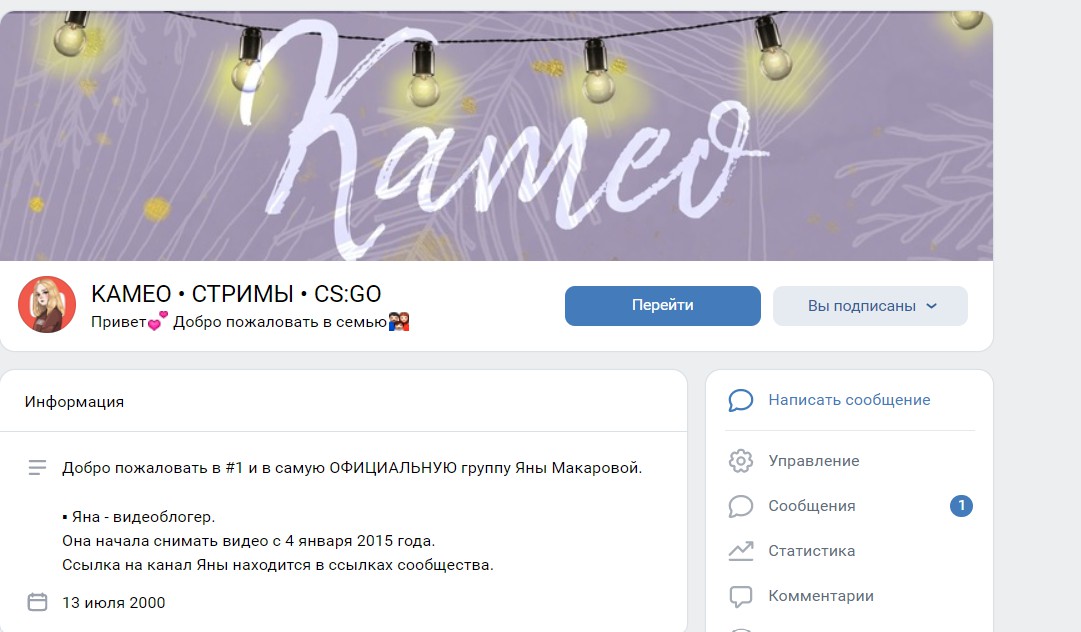Click the Информация section header
Screen dimensions: 1081x632
[74, 402]
